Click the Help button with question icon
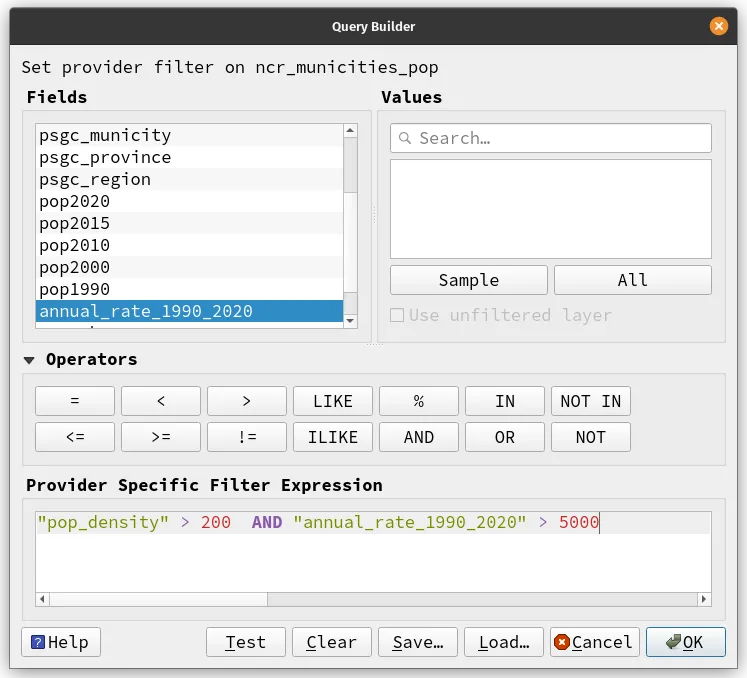Screen dimensions: 747x678 (61, 642)
